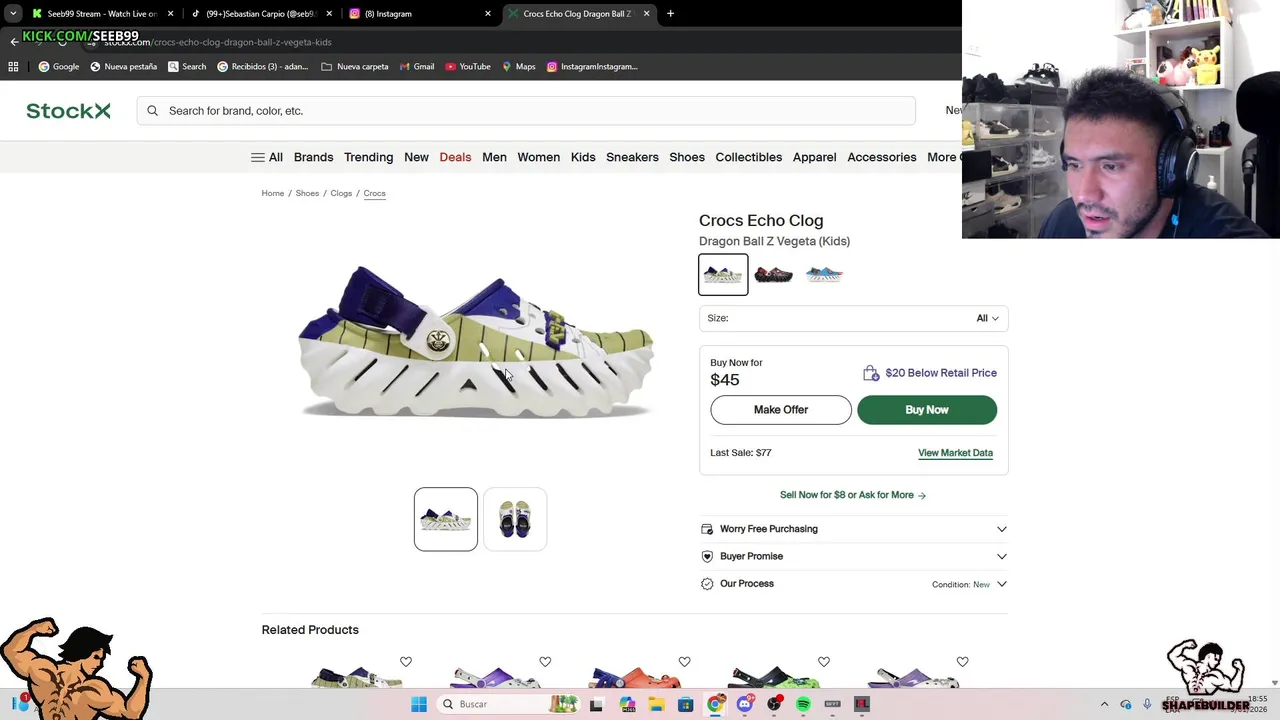Go to Crocs in the breadcrumb

(375, 193)
